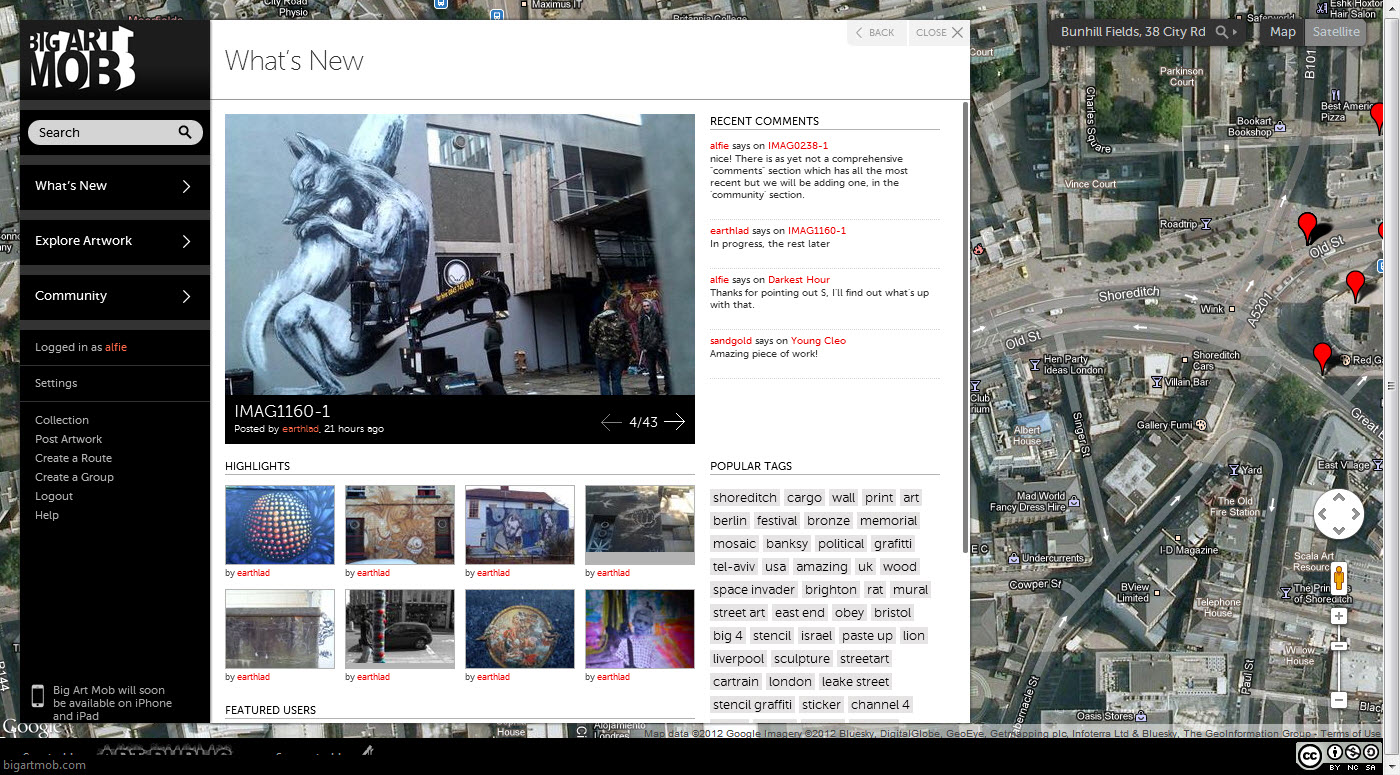Go to previous artwork slide arrow
The width and height of the screenshot is (1400, 775).
click(x=611, y=422)
